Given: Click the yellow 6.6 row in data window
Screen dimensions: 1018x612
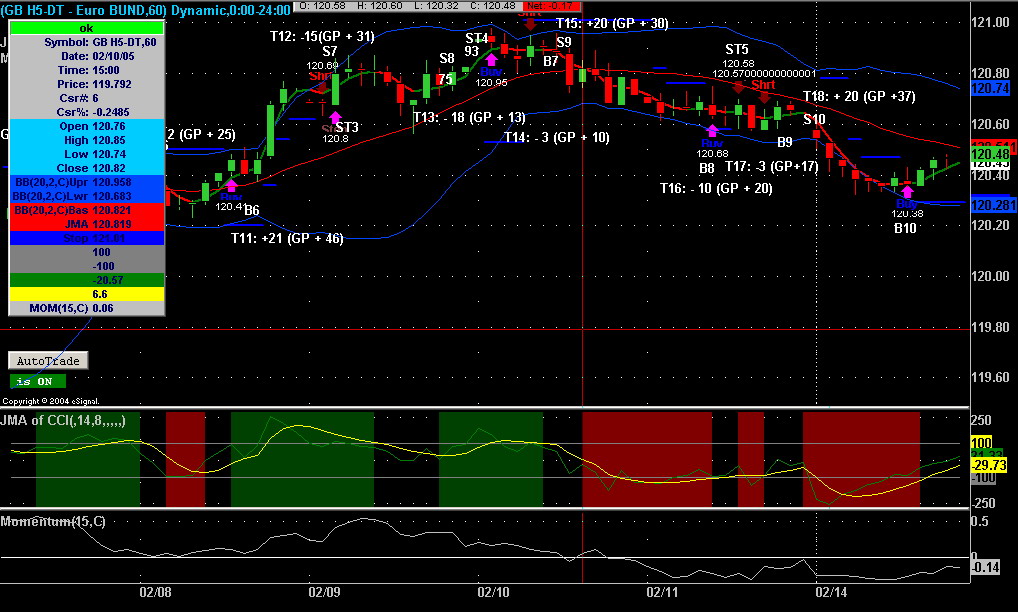Looking at the screenshot, I should point(86,294).
